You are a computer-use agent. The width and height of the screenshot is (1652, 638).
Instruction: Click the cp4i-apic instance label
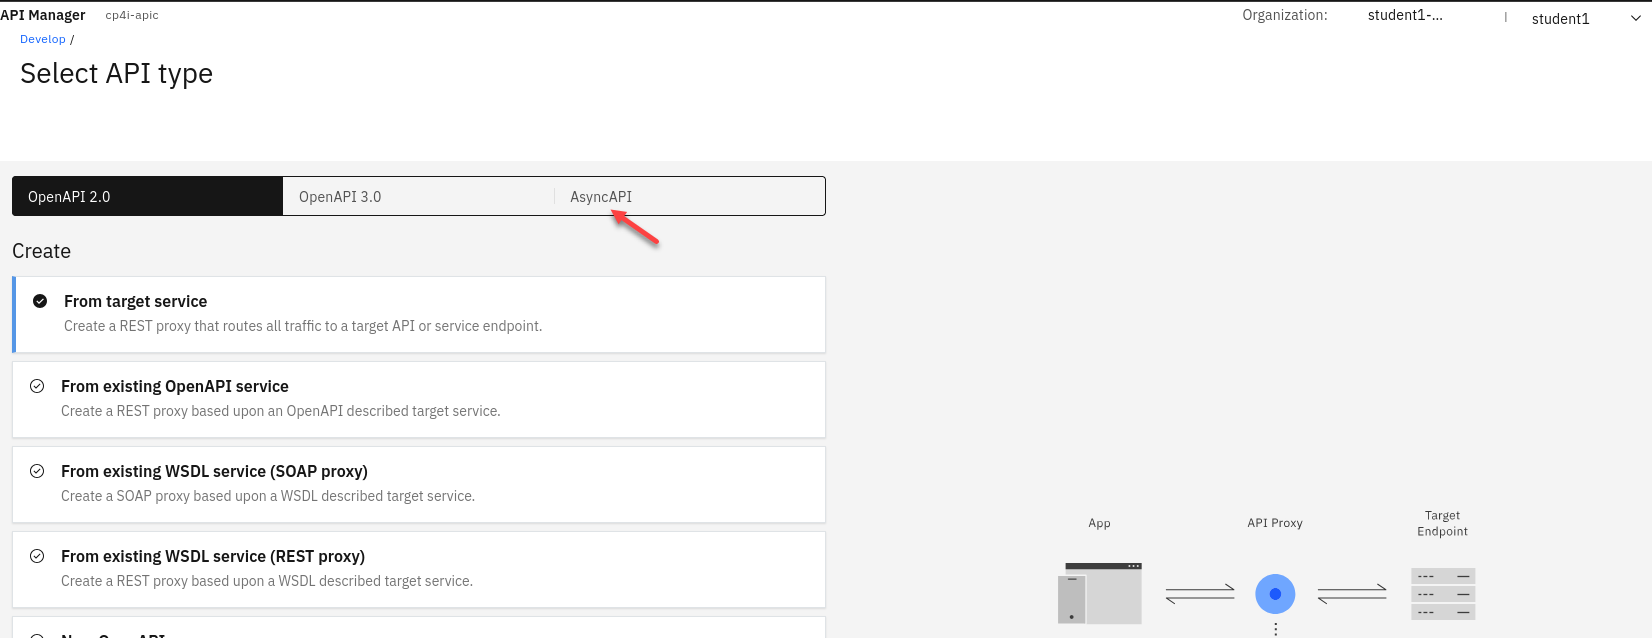click(132, 16)
